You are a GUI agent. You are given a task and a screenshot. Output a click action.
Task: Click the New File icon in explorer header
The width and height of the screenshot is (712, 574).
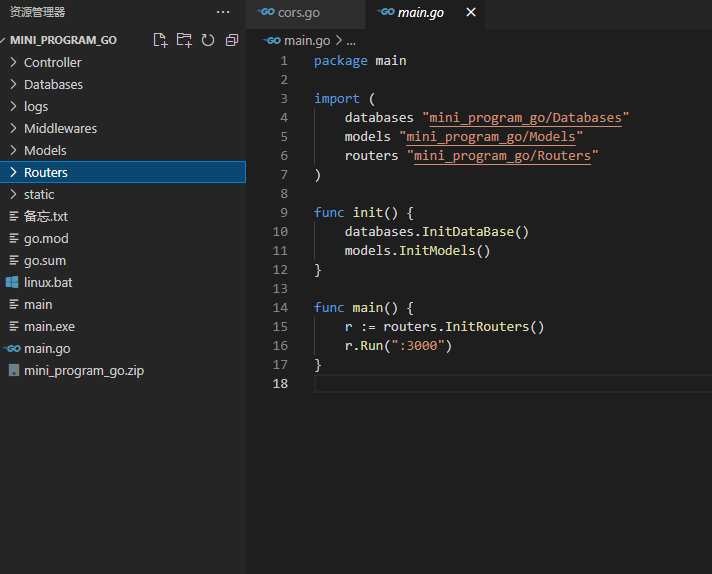[x=160, y=40]
